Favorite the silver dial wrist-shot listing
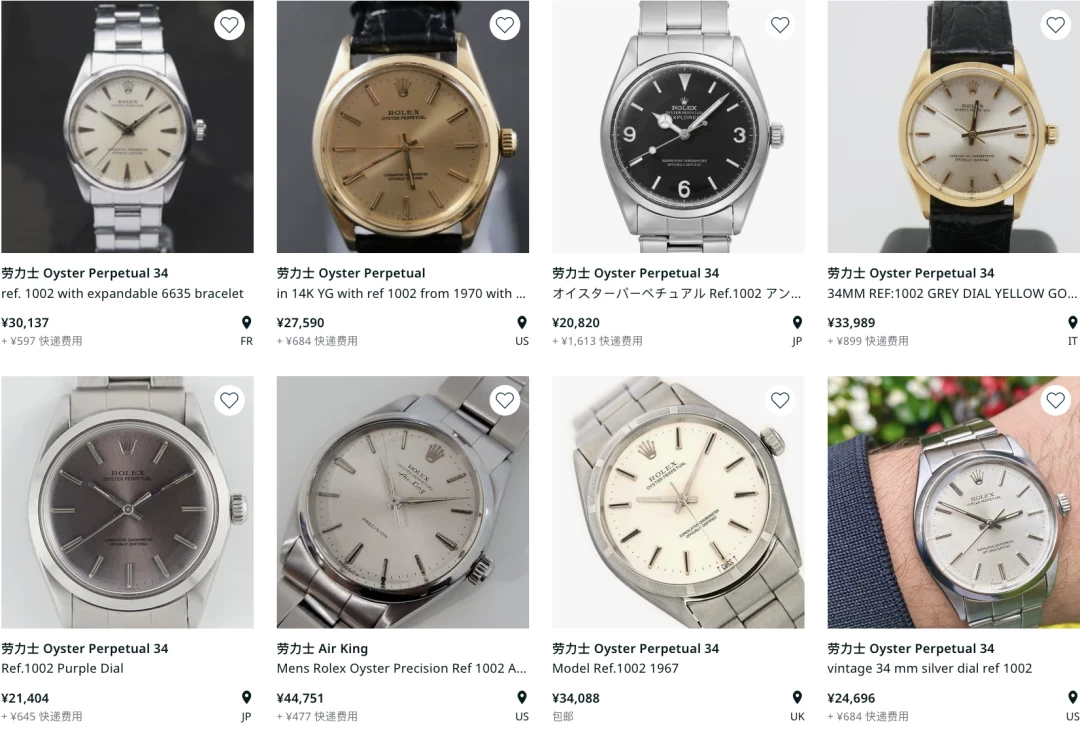Screen dimensions: 1080x736 [x=1055, y=401]
